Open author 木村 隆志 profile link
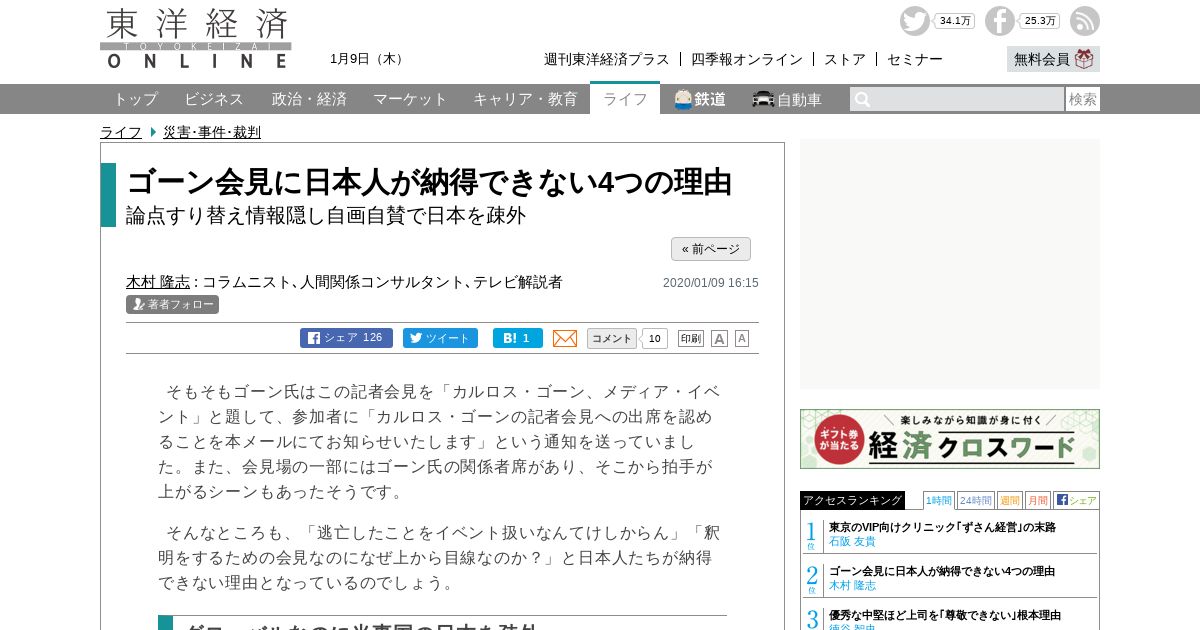The image size is (1200, 630). click(158, 282)
